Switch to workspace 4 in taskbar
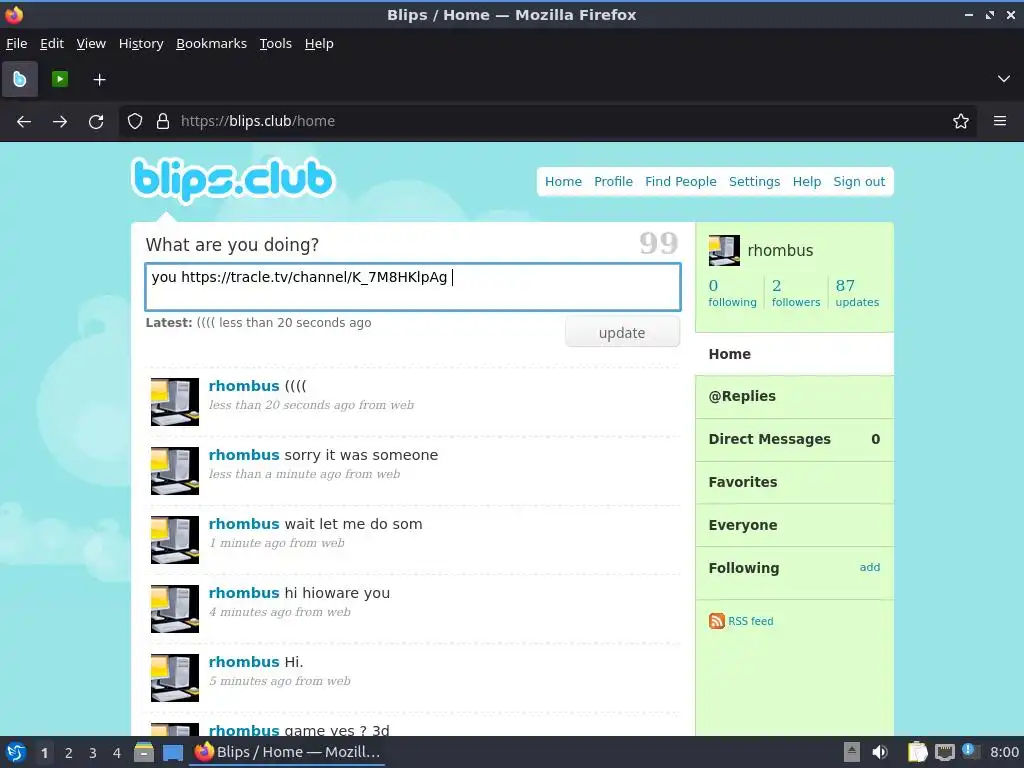1024x768 pixels. click(x=117, y=753)
